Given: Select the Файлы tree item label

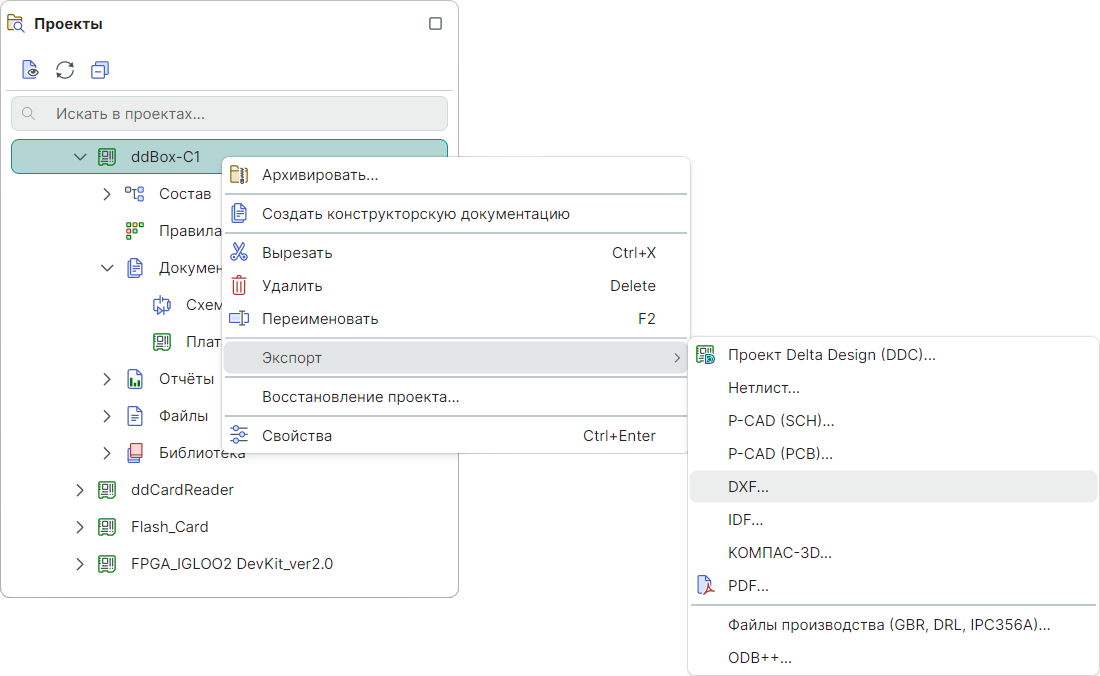Looking at the screenshot, I should coord(184,417).
